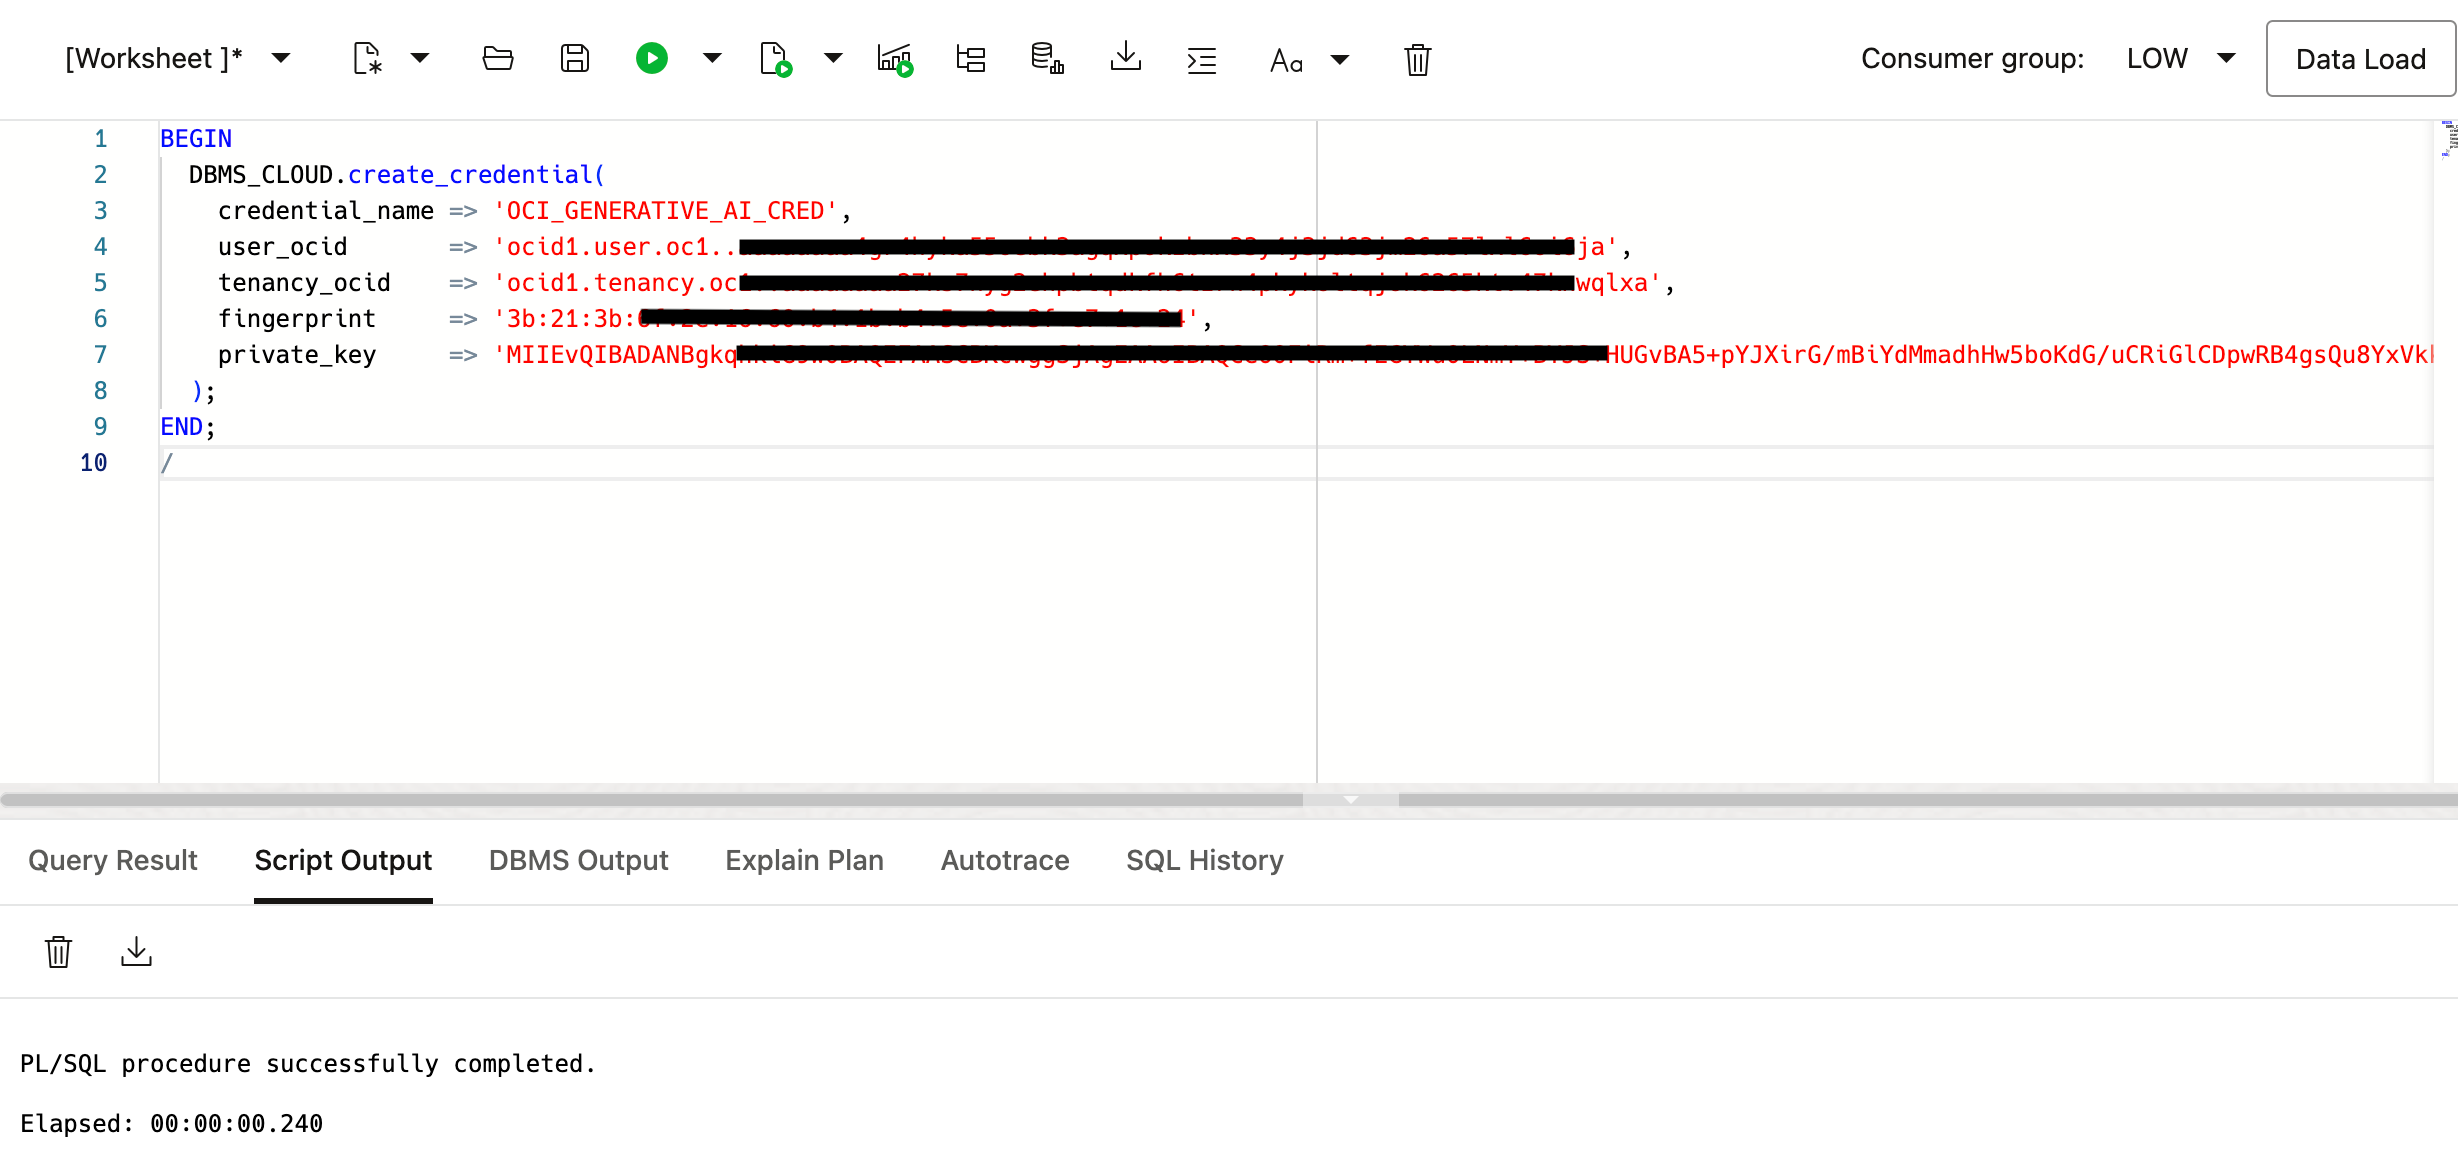Save the current worksheet

(x=575, y=58)
